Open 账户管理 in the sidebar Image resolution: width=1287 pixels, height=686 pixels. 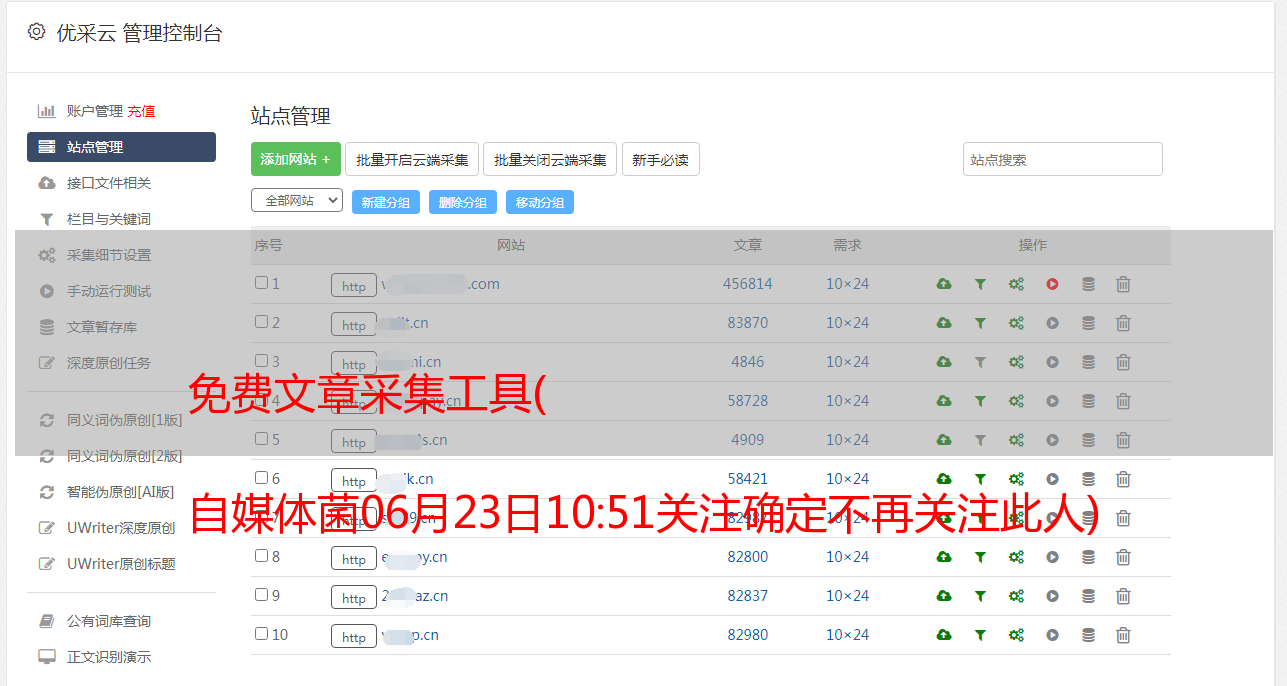point(94,111)
